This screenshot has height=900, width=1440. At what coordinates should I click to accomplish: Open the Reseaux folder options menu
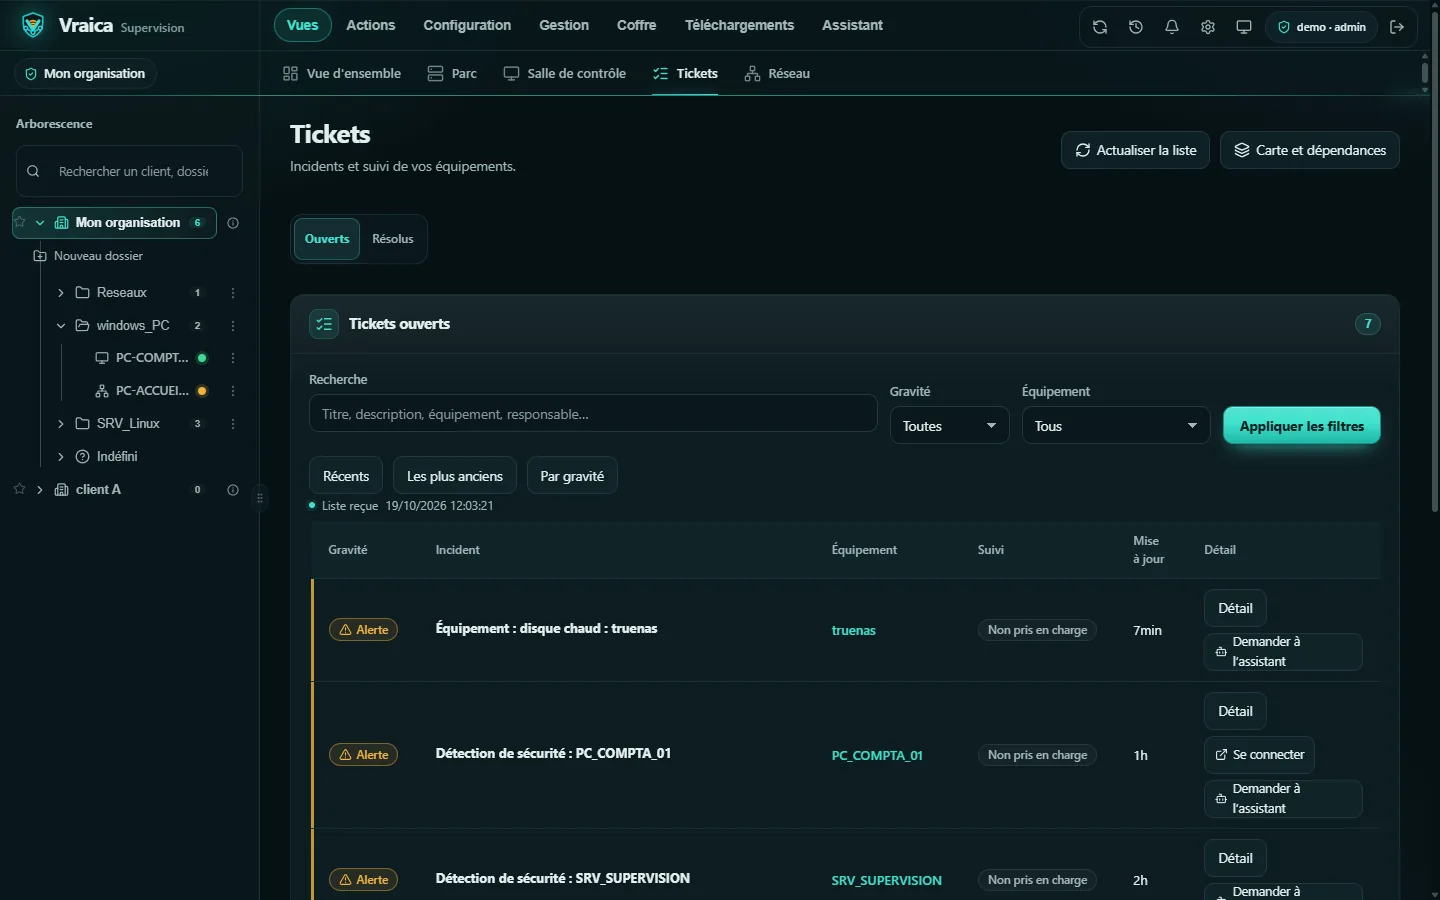(233, 293)
